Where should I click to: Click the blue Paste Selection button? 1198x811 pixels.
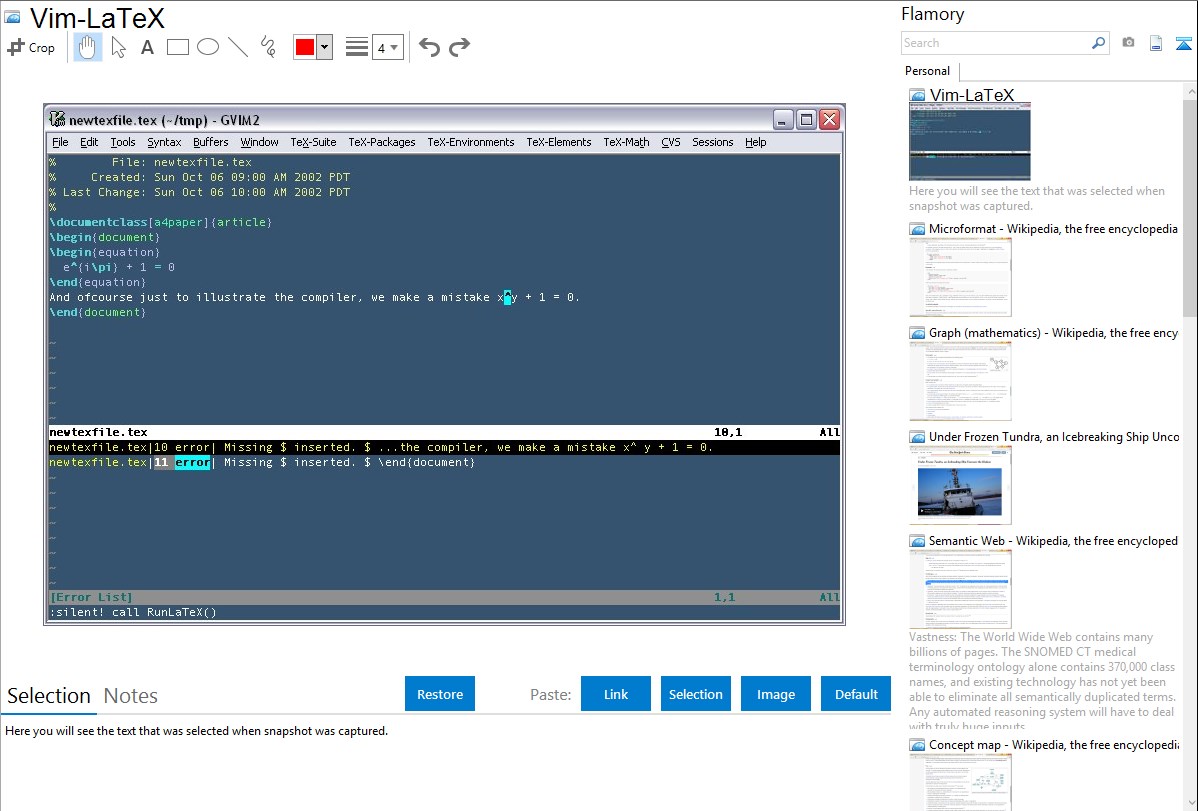tap(696, 694)
